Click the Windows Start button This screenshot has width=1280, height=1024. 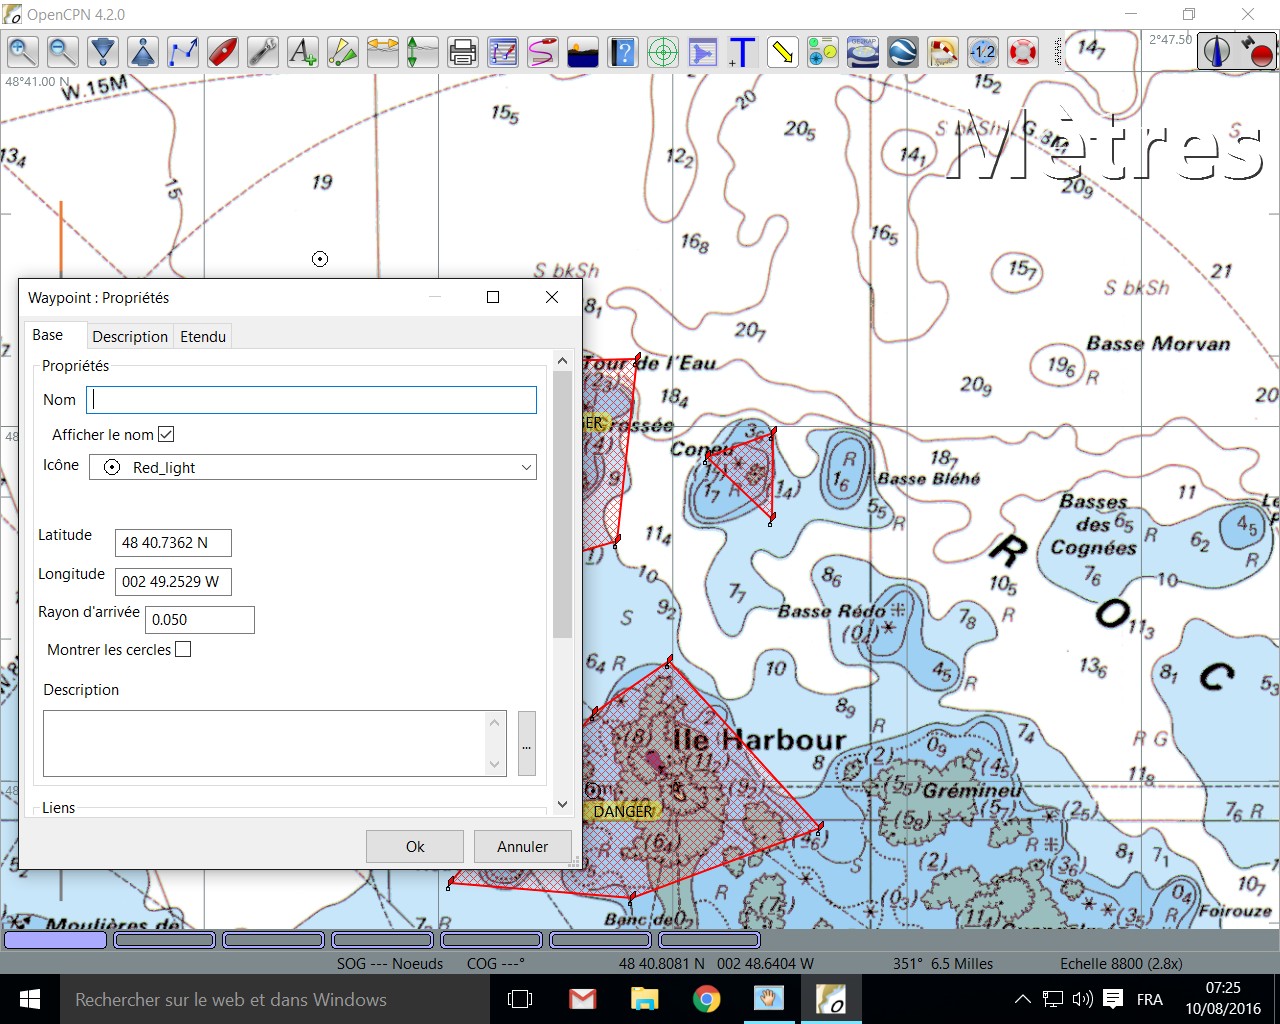[x=30, y=999]
